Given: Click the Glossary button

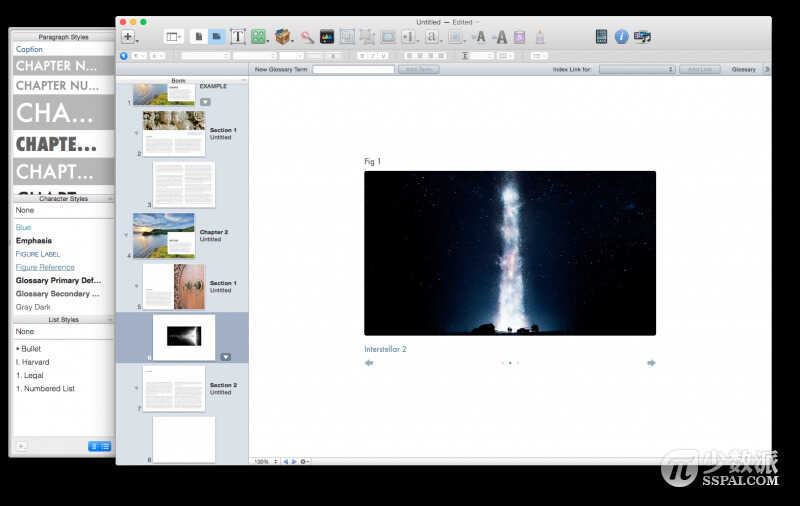Looking at the screenshot, I should pos(743,69).
